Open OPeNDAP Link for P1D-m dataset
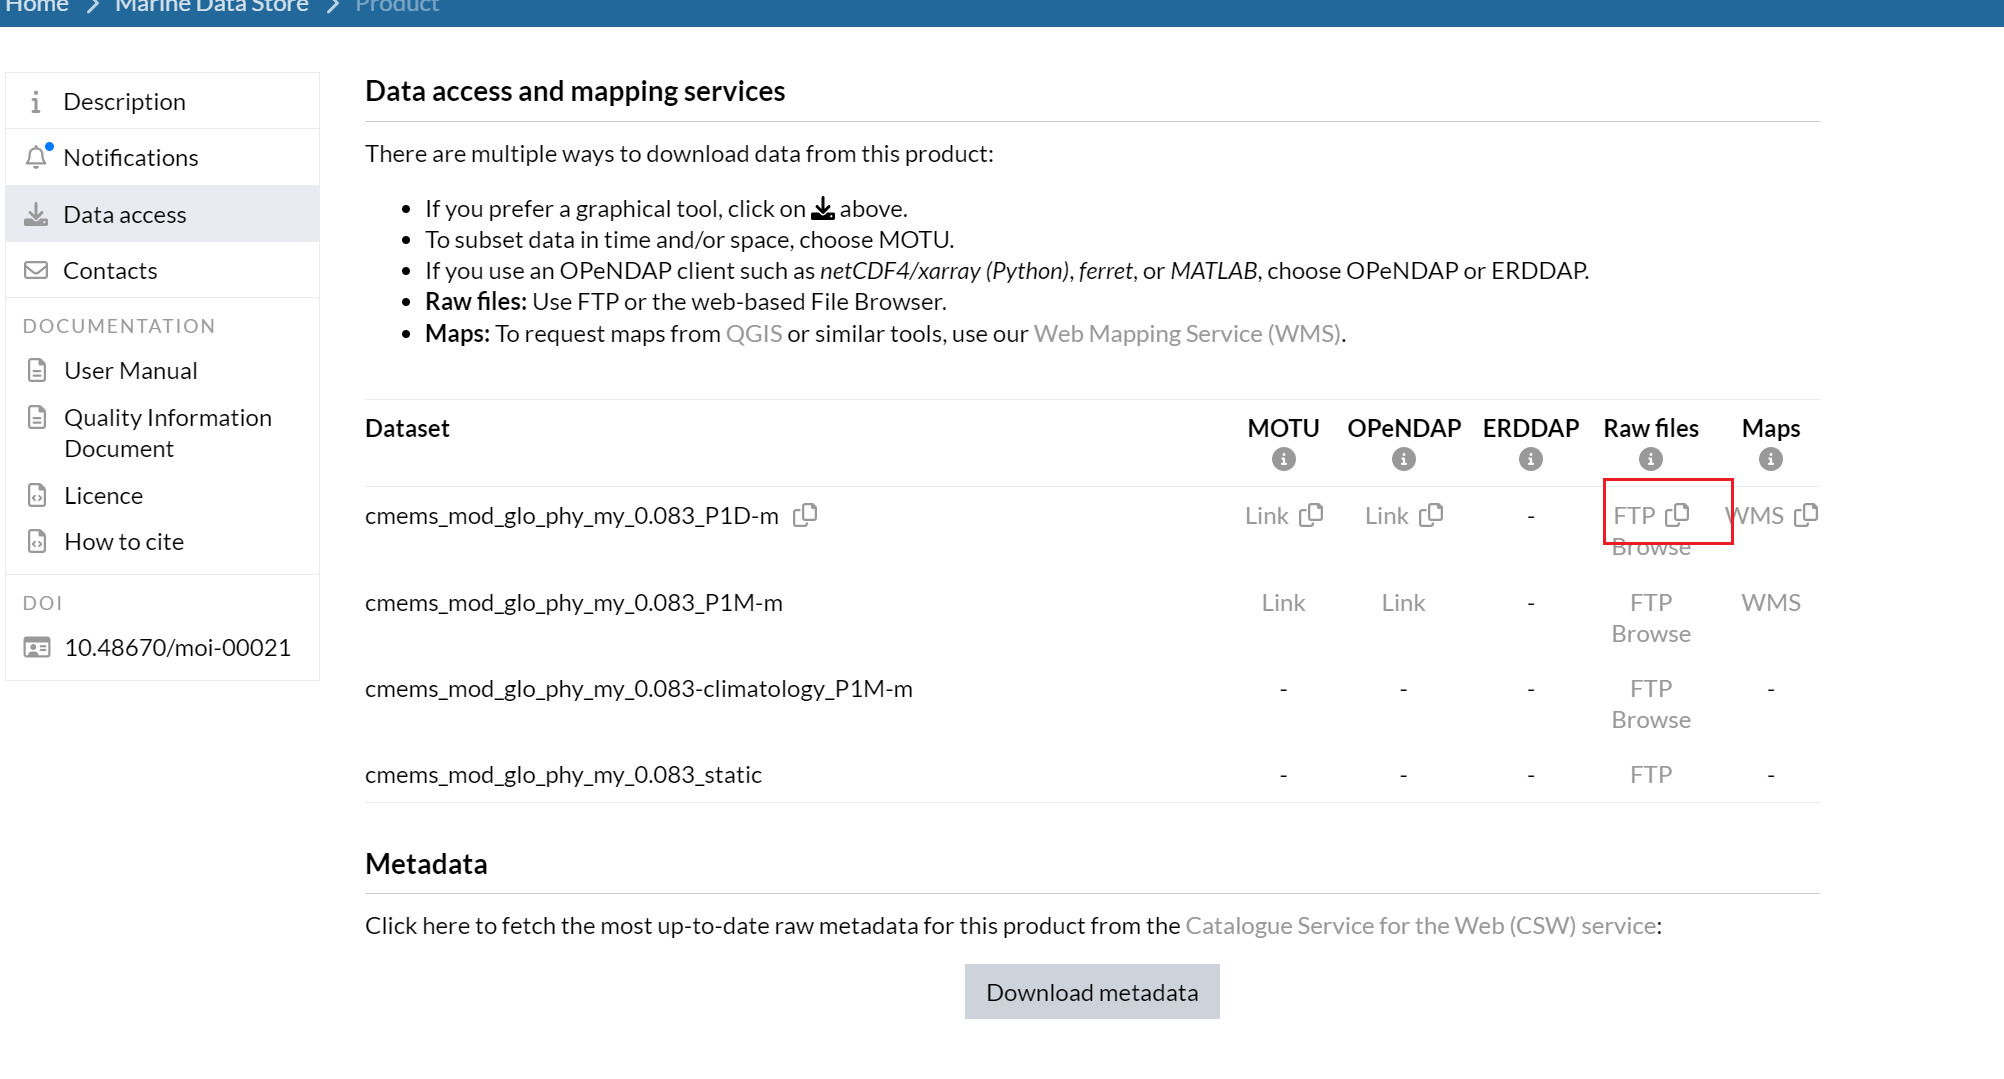This screenshot has height=1079, width=2004. coord(1386,516)
